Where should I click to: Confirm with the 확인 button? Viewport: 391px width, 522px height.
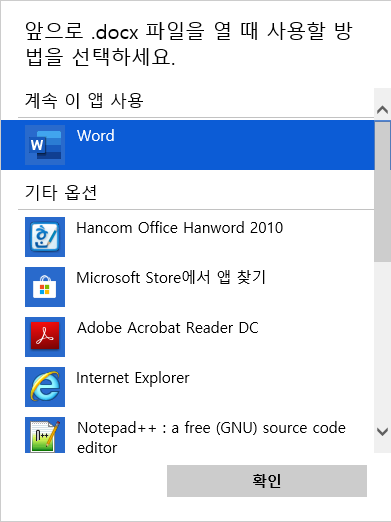267,481
